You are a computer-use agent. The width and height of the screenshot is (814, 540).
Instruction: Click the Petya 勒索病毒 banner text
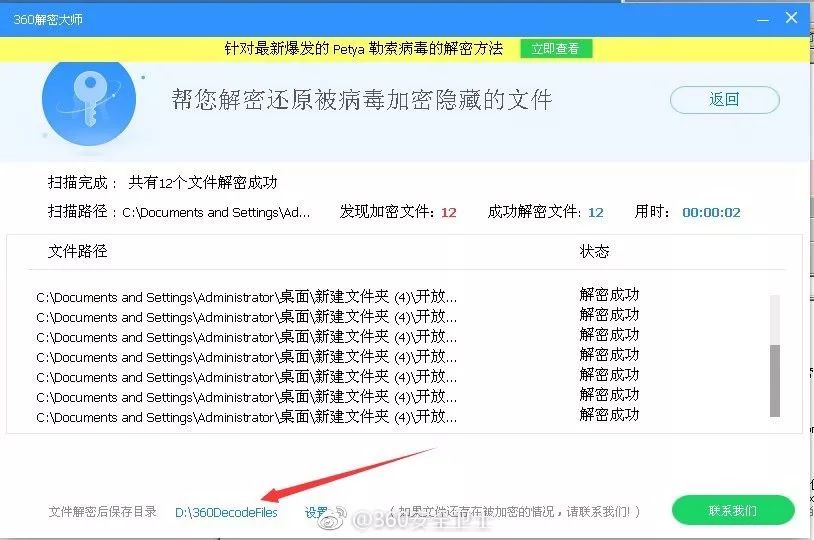363,49
